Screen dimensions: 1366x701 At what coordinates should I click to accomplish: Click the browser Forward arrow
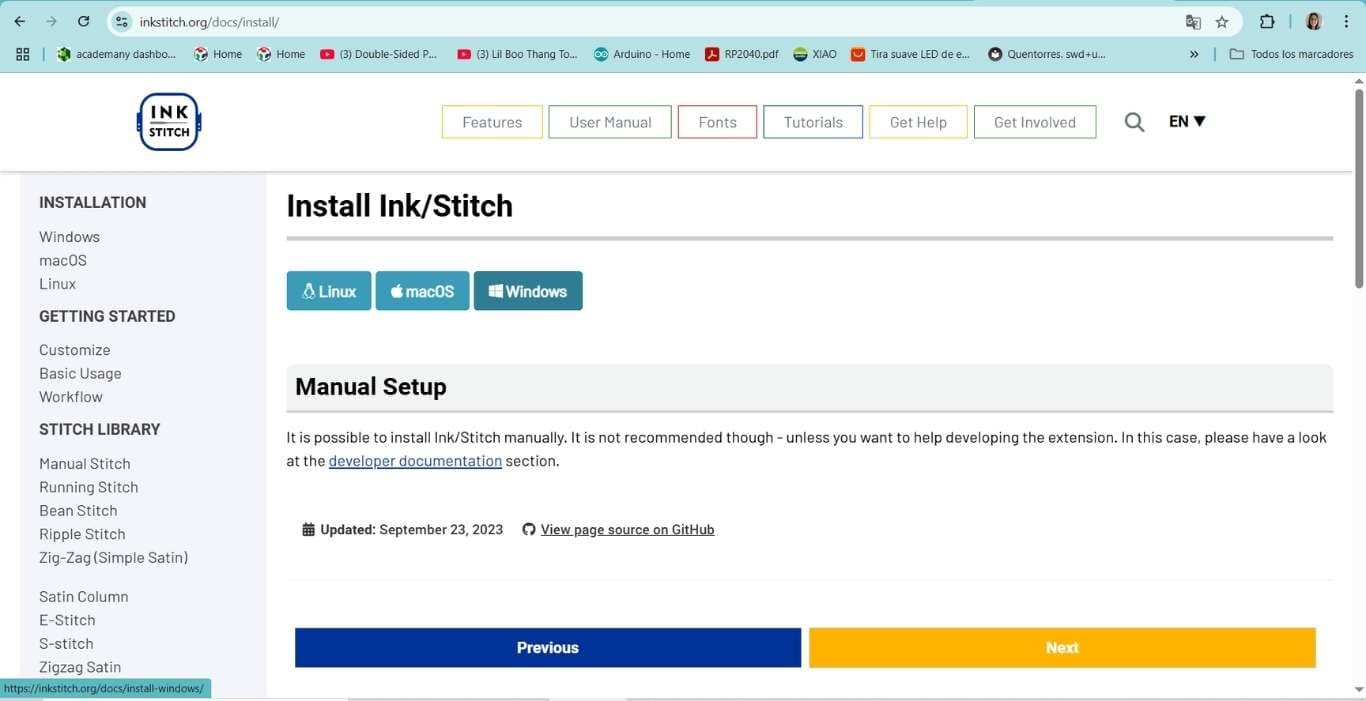point(51,21)
